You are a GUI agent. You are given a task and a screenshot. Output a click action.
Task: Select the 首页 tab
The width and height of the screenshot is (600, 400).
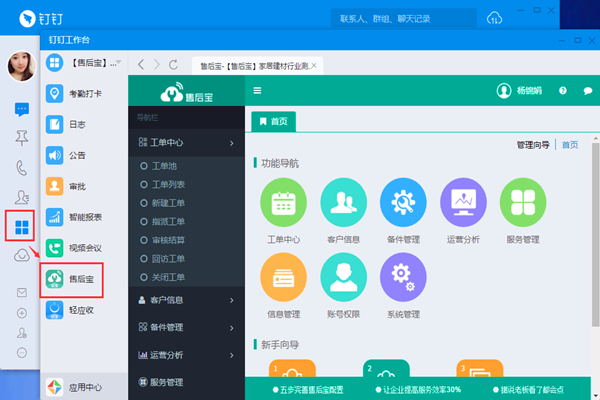point(273,122)
